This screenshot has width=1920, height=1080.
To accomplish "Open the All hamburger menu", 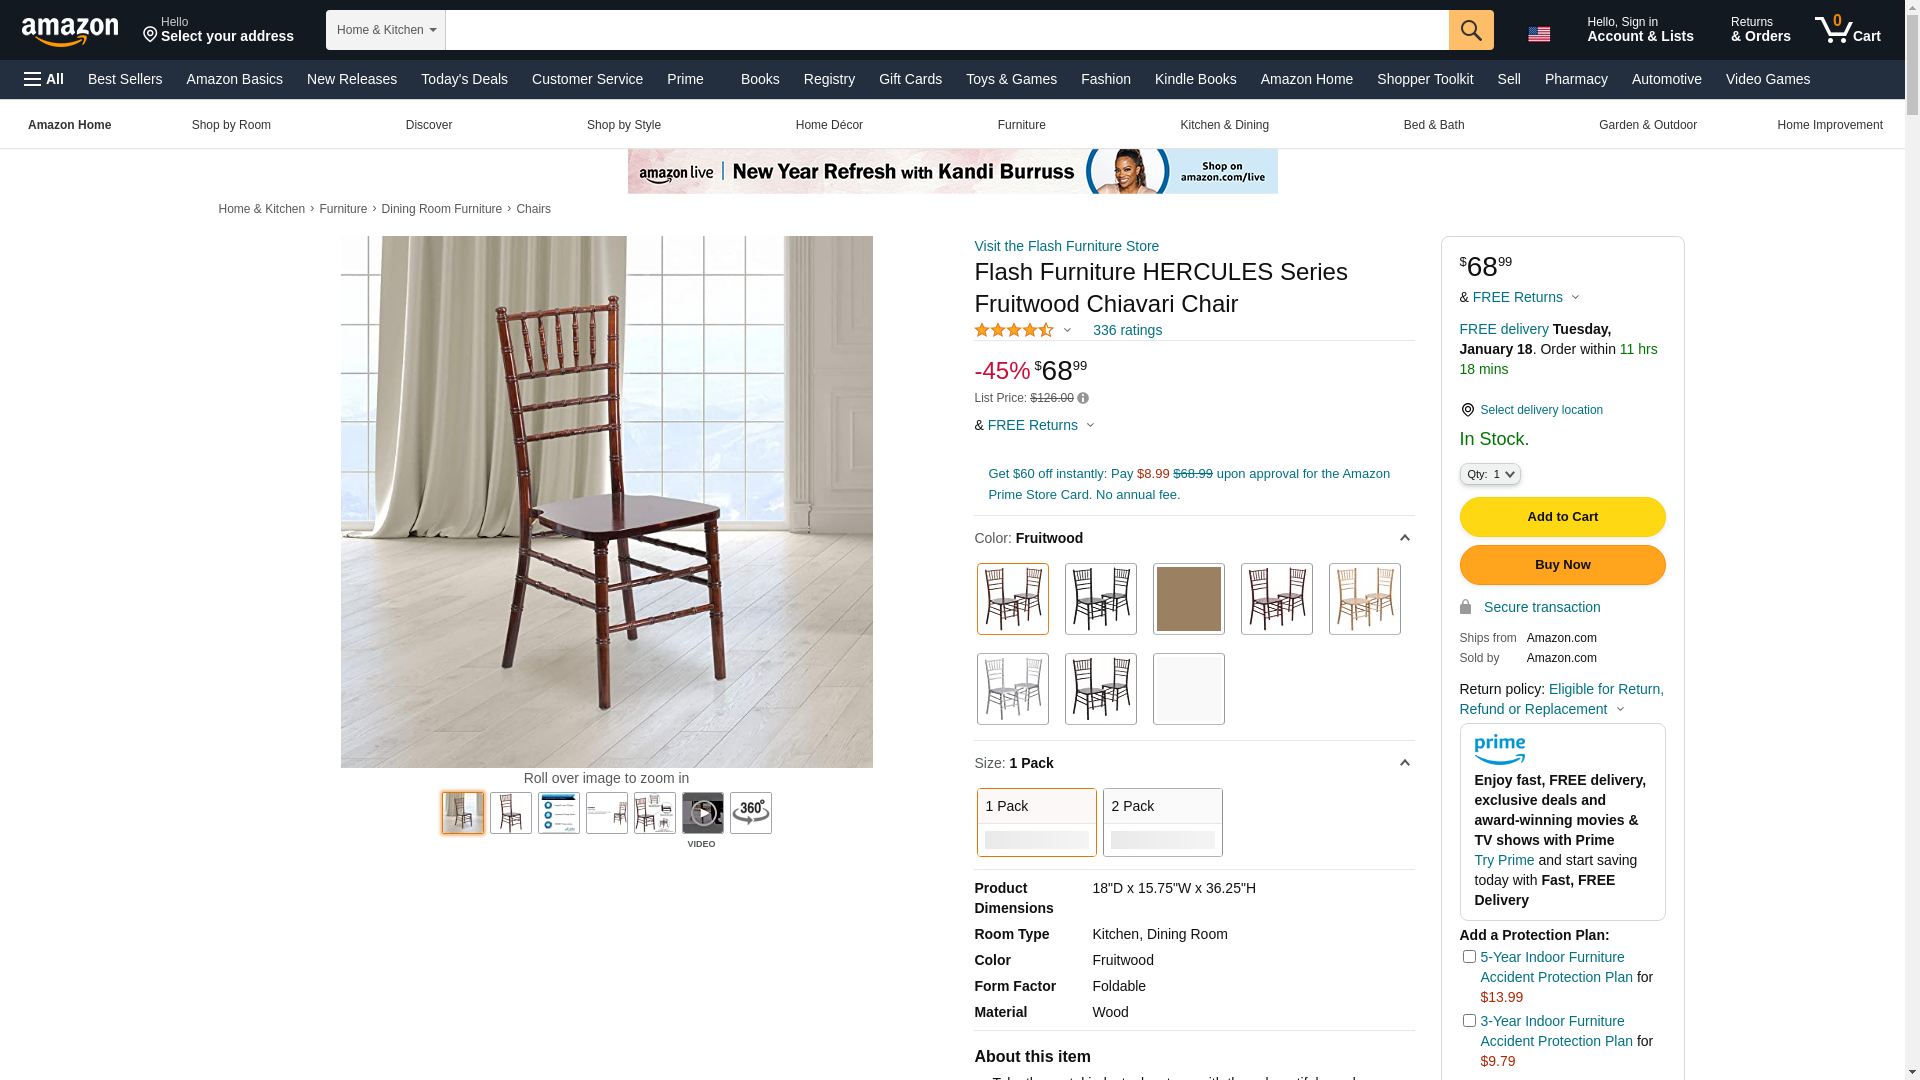I will tap(44, 79).
